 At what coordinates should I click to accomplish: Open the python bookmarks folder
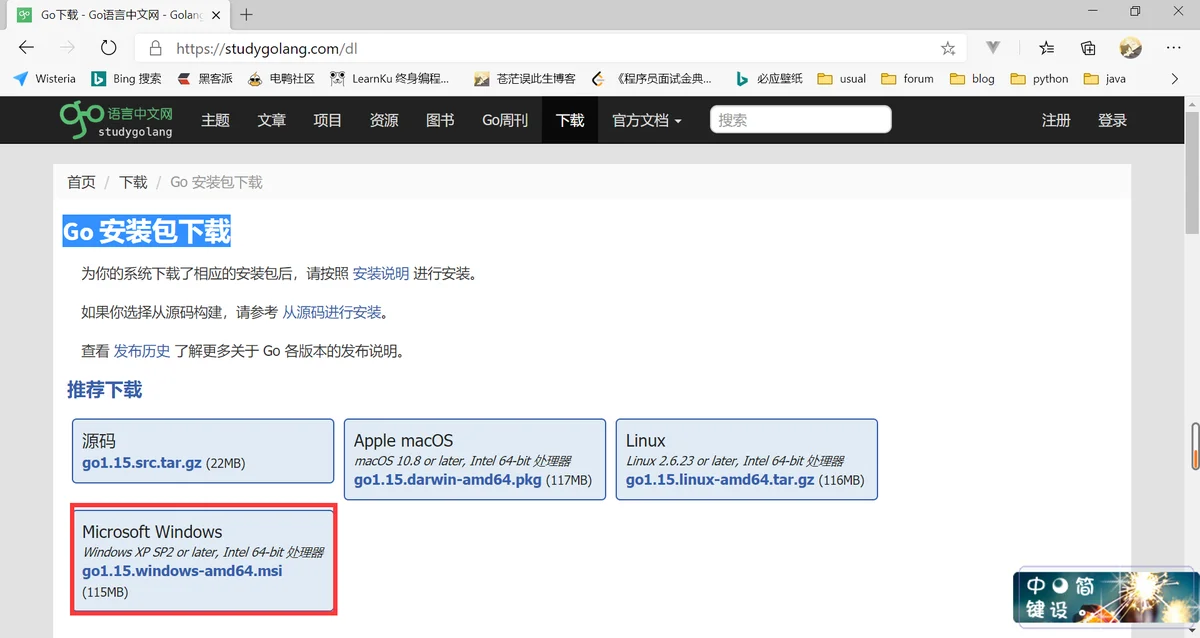[x=1040, y=78]
